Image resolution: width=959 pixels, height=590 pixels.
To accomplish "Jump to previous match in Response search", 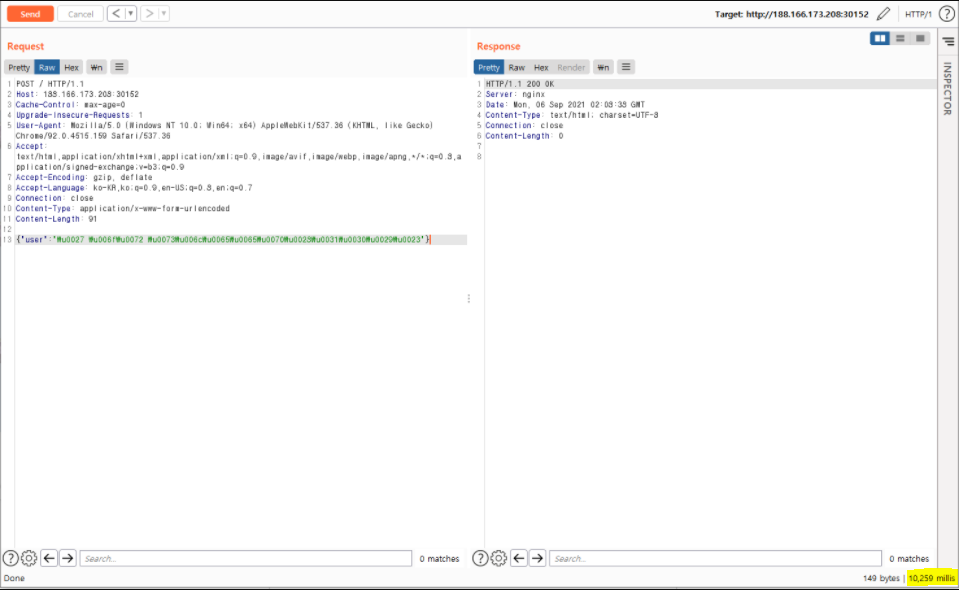I will click(519, 558).
